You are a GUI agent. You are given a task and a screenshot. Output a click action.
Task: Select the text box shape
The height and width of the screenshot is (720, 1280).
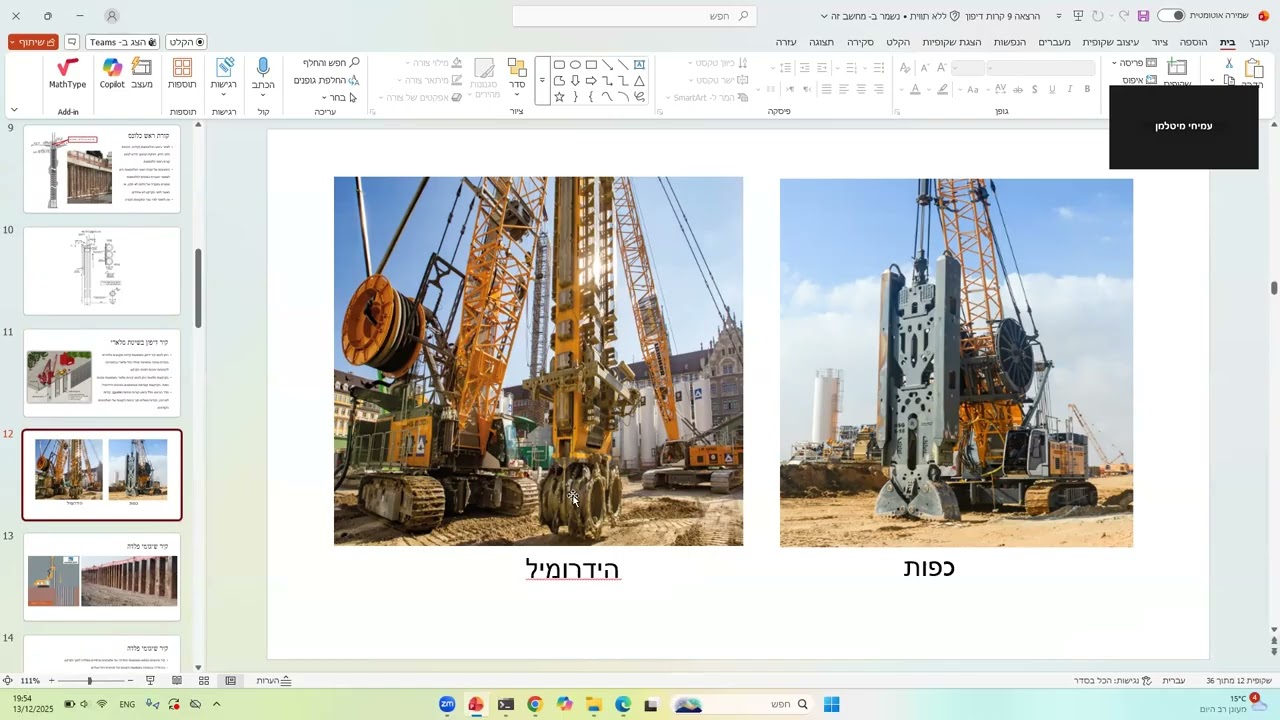639,65
